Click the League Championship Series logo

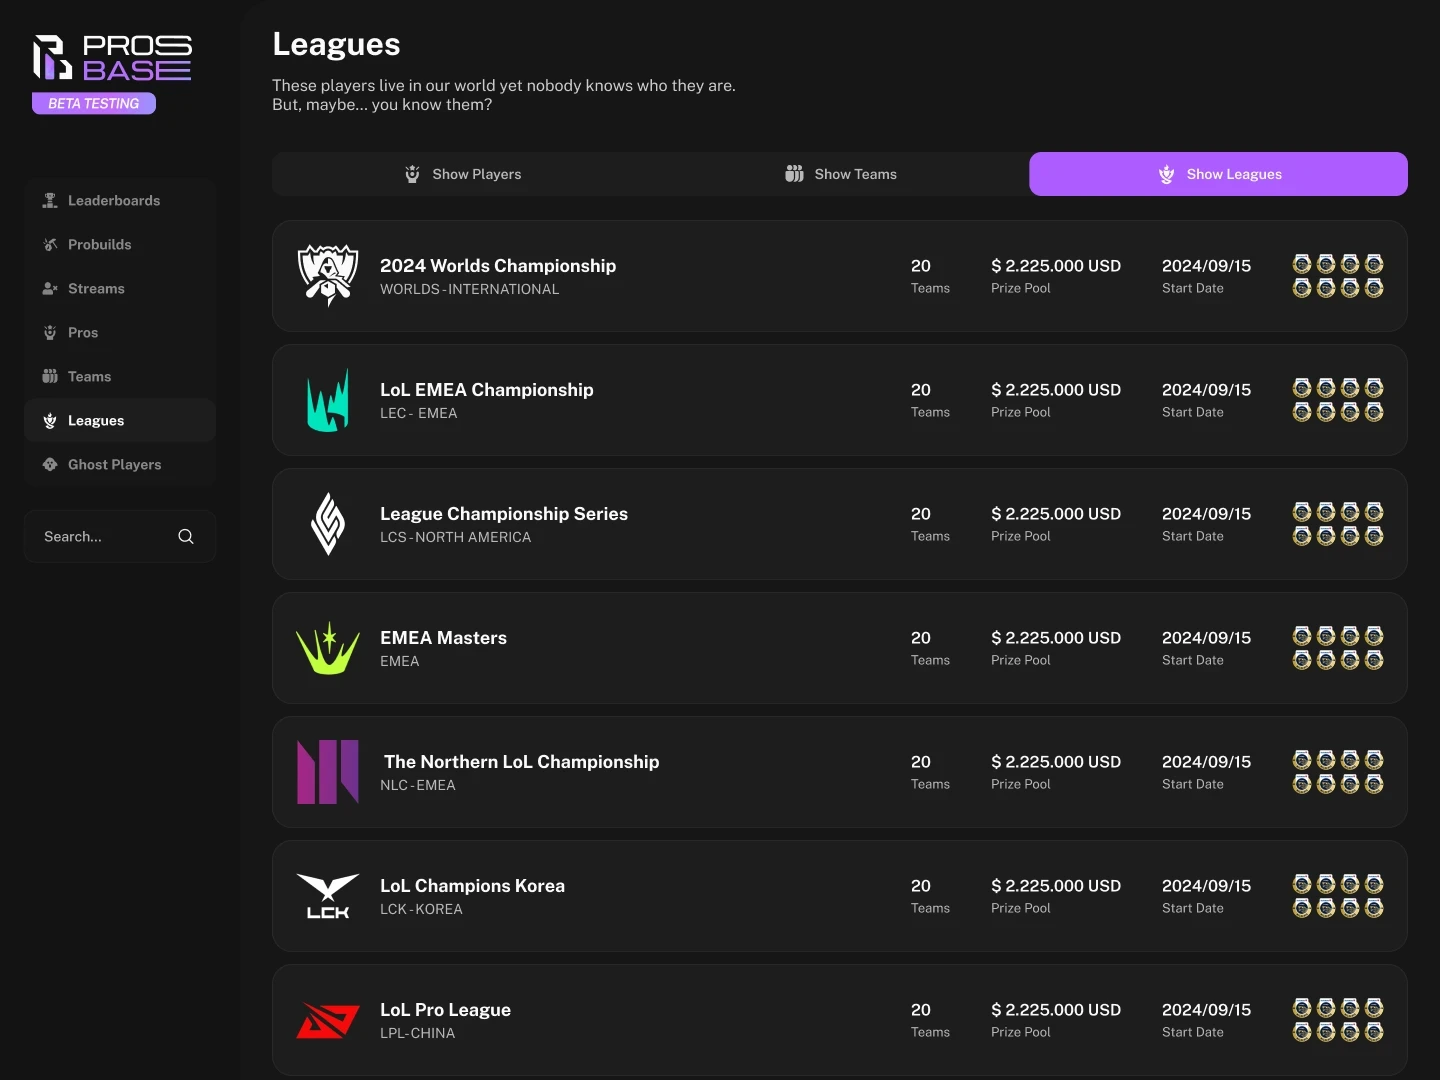point(328,524)
